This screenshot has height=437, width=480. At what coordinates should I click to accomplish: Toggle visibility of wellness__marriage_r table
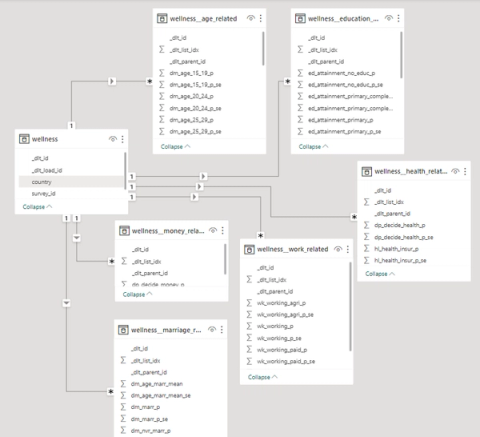point(212,330)
